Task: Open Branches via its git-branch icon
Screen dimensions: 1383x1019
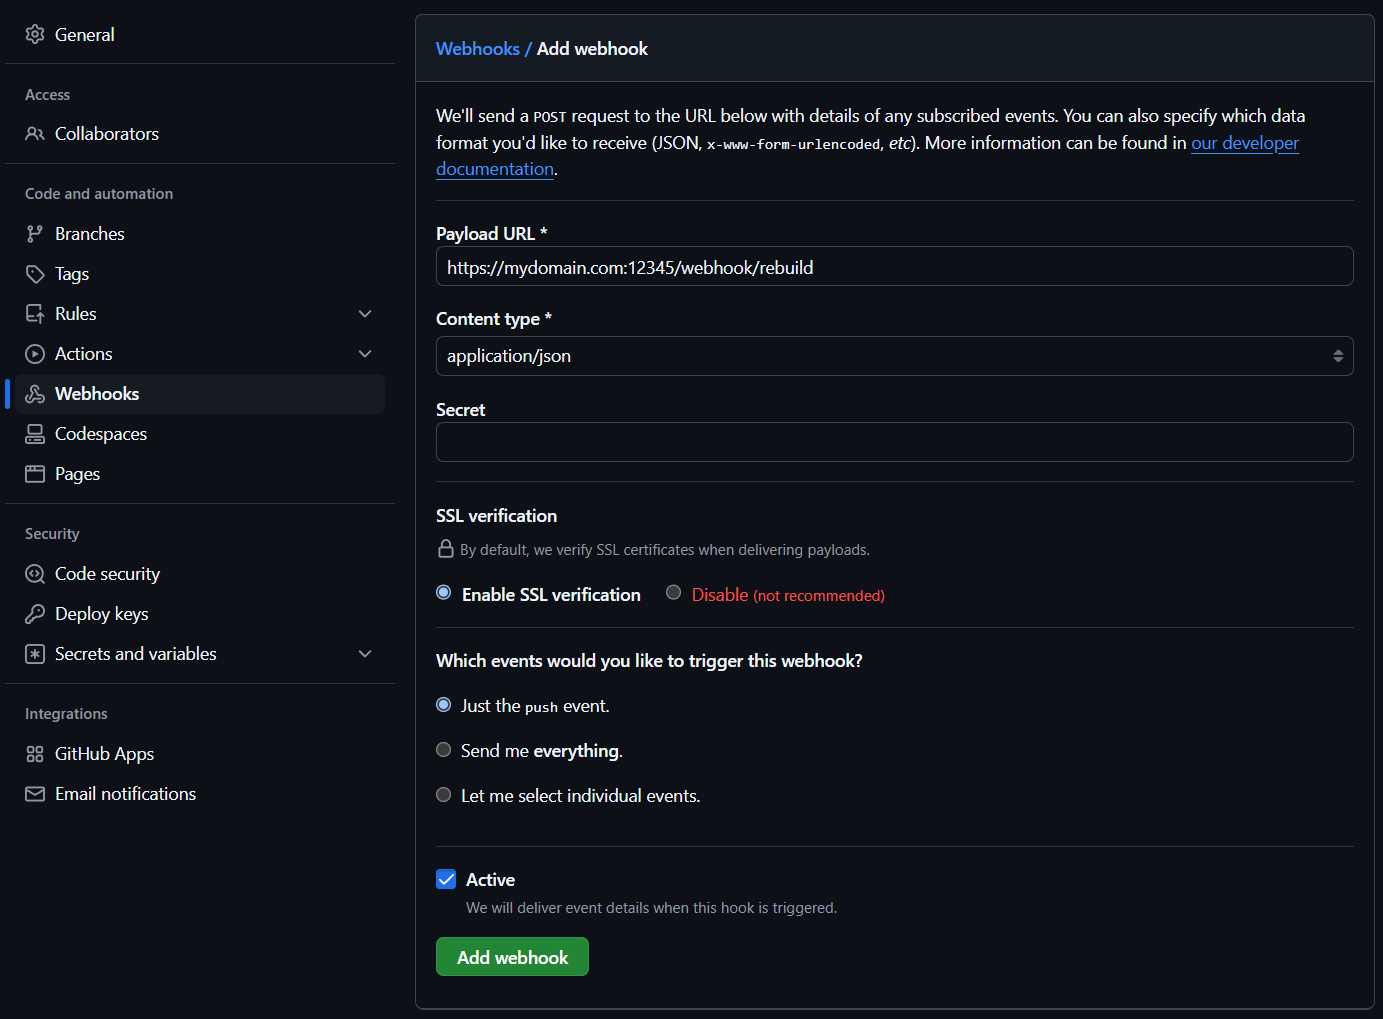Action: click(35, 234)
